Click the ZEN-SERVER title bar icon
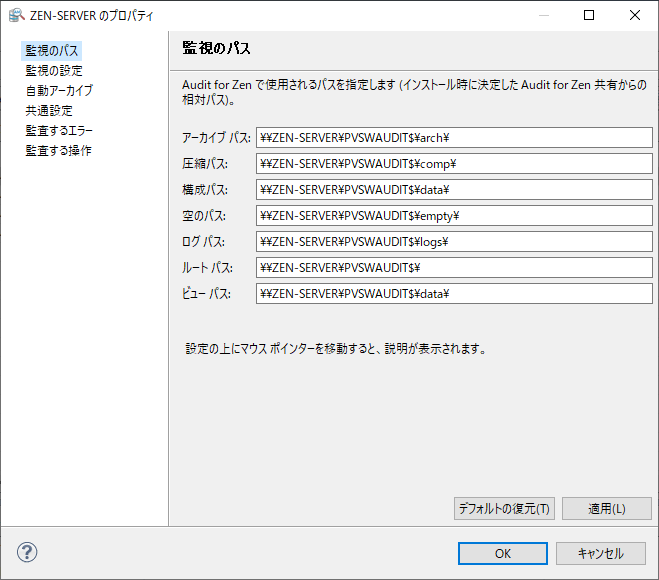 pyautogui.click(x=16, y=15)
